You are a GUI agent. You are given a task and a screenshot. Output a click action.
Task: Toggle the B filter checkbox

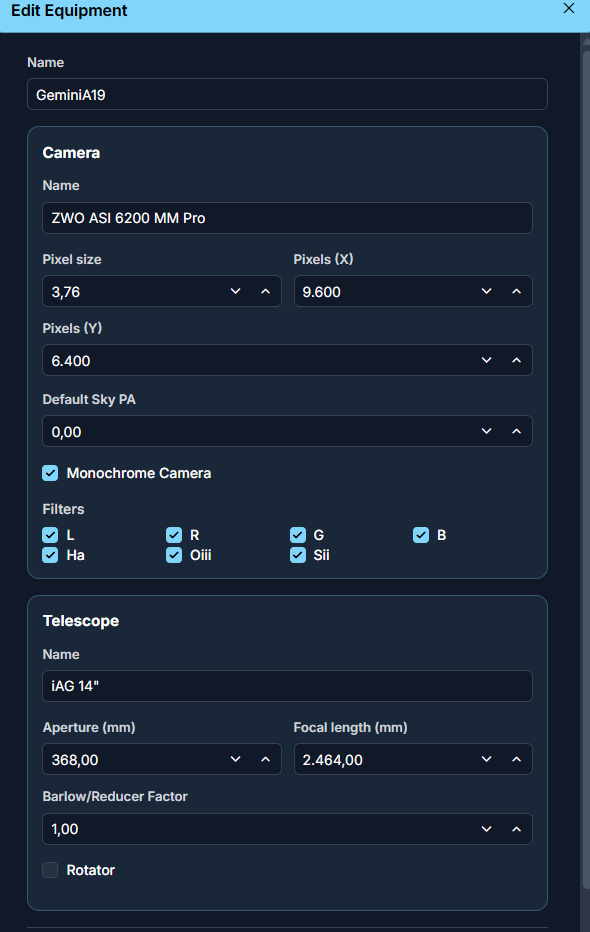(x=421, y=535)
